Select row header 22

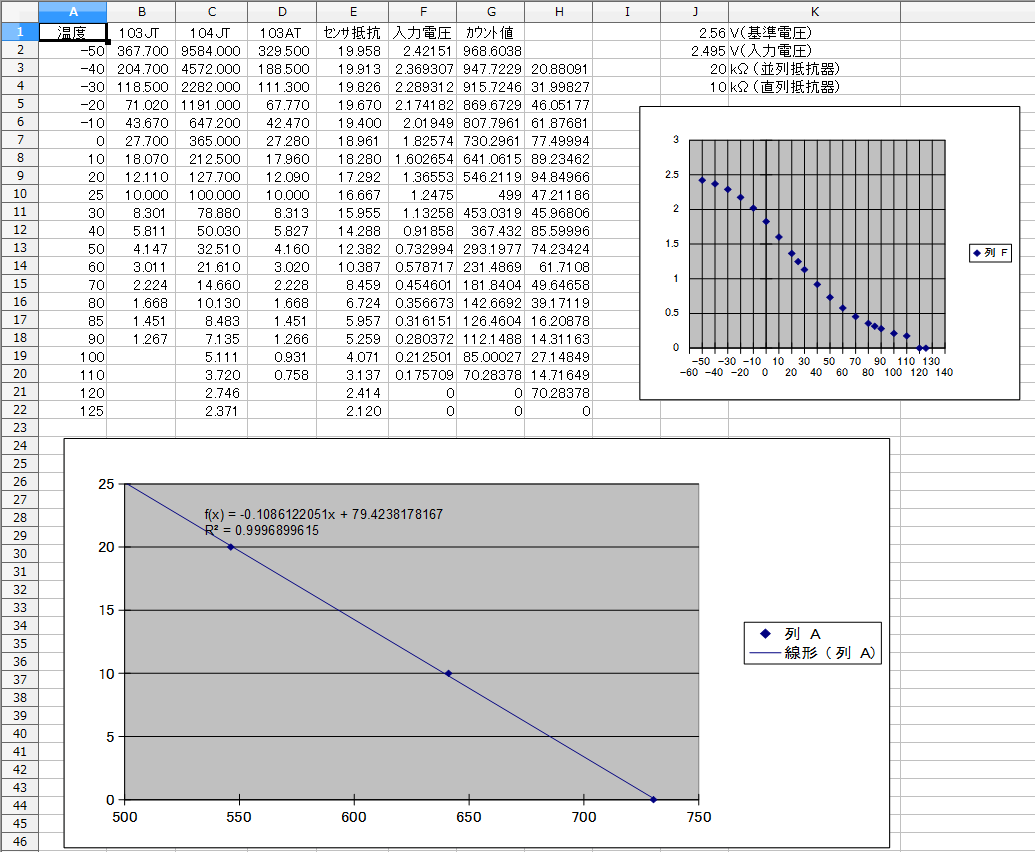coord(19,410)
